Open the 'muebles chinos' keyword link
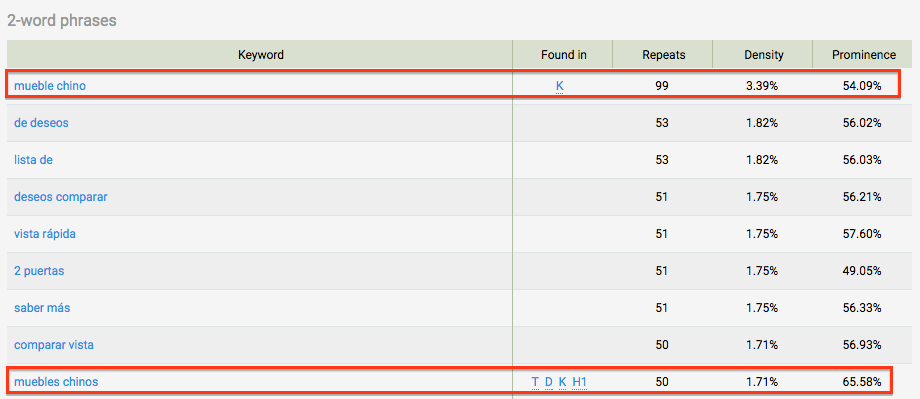The height and width of the screenshot is (399, 920). 56,382
